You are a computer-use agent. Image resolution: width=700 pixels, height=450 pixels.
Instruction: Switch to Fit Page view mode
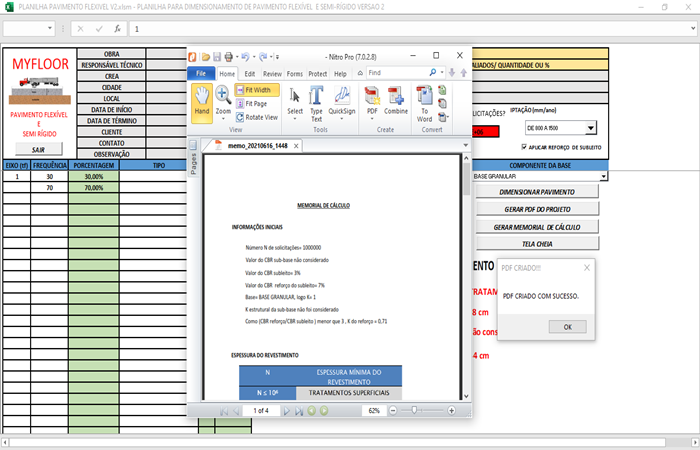(255, 103)
